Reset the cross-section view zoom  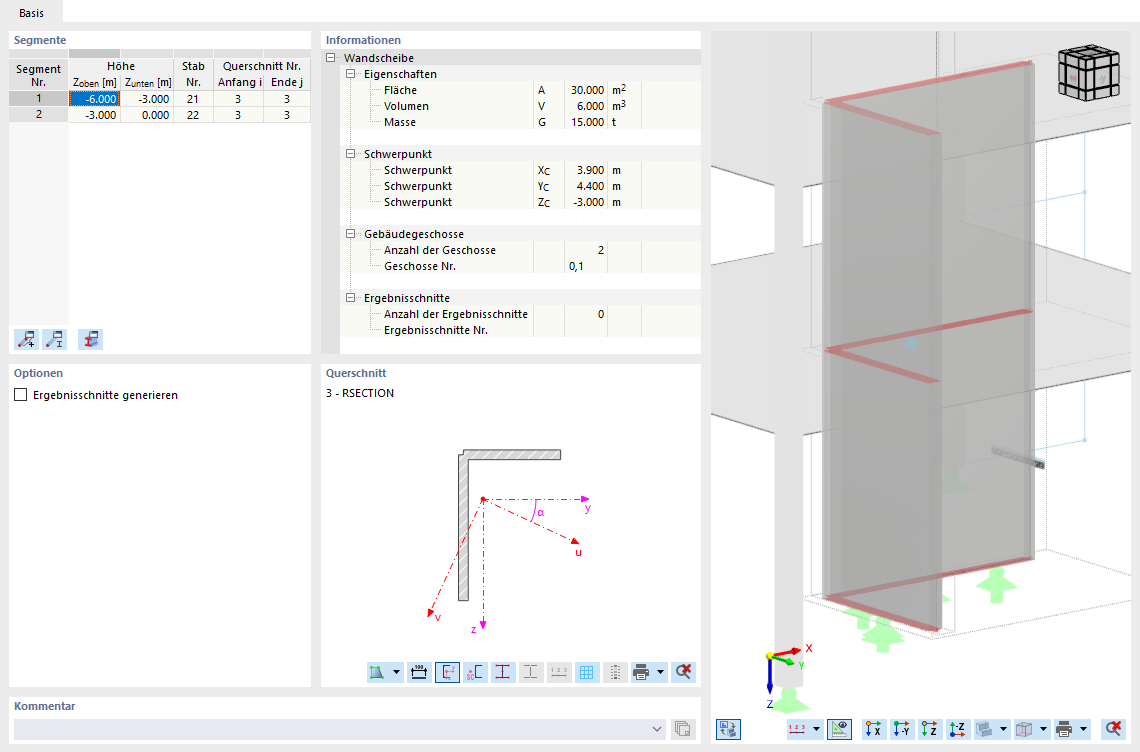coord(683,672)
